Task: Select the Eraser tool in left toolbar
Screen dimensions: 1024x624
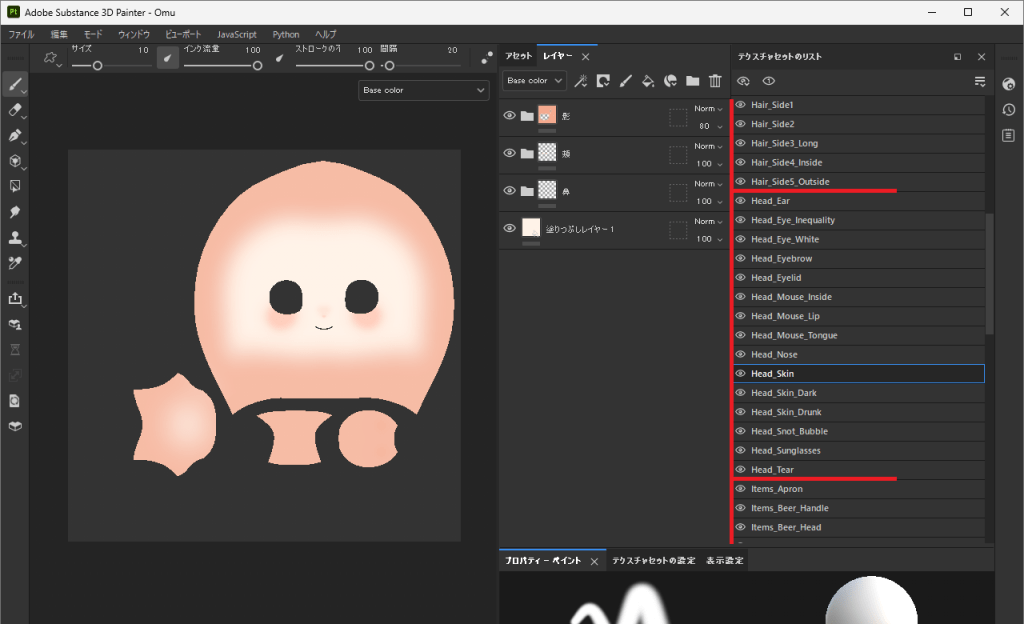Action: pos(15,110)
